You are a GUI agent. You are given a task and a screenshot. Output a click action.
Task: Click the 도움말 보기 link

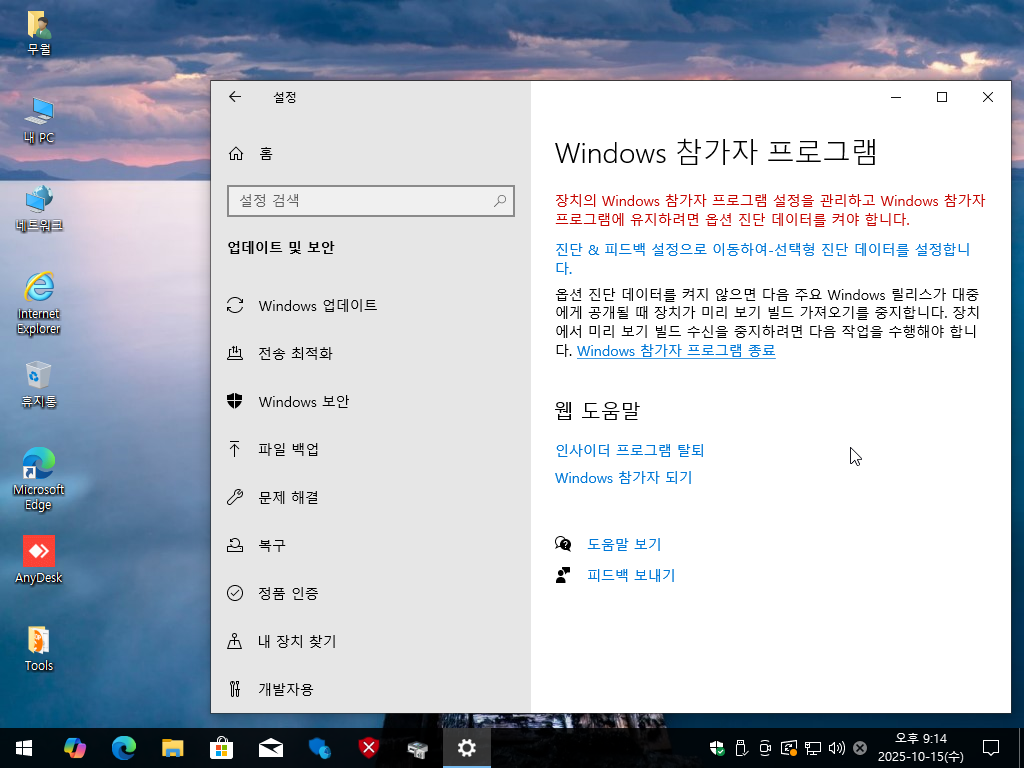click(624, 544)
